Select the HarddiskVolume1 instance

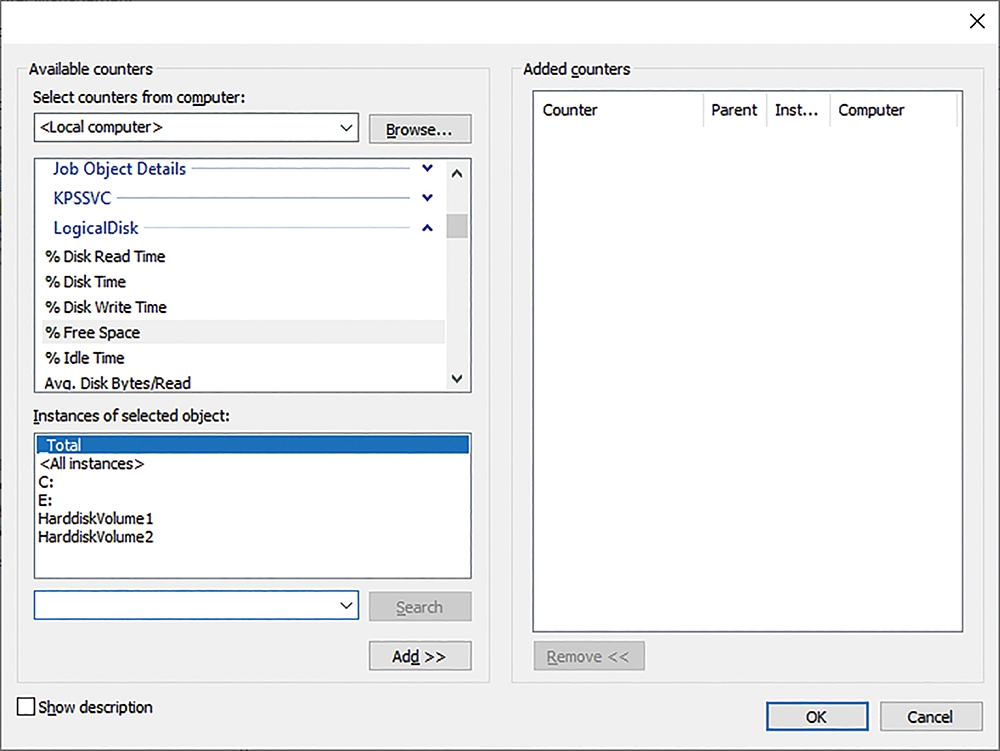[253, 518]
